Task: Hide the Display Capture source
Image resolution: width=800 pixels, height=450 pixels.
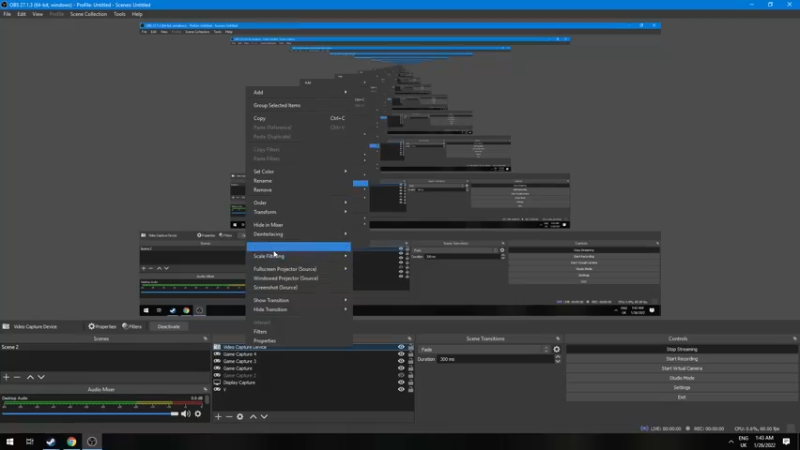Action: [x=401, y=383]
